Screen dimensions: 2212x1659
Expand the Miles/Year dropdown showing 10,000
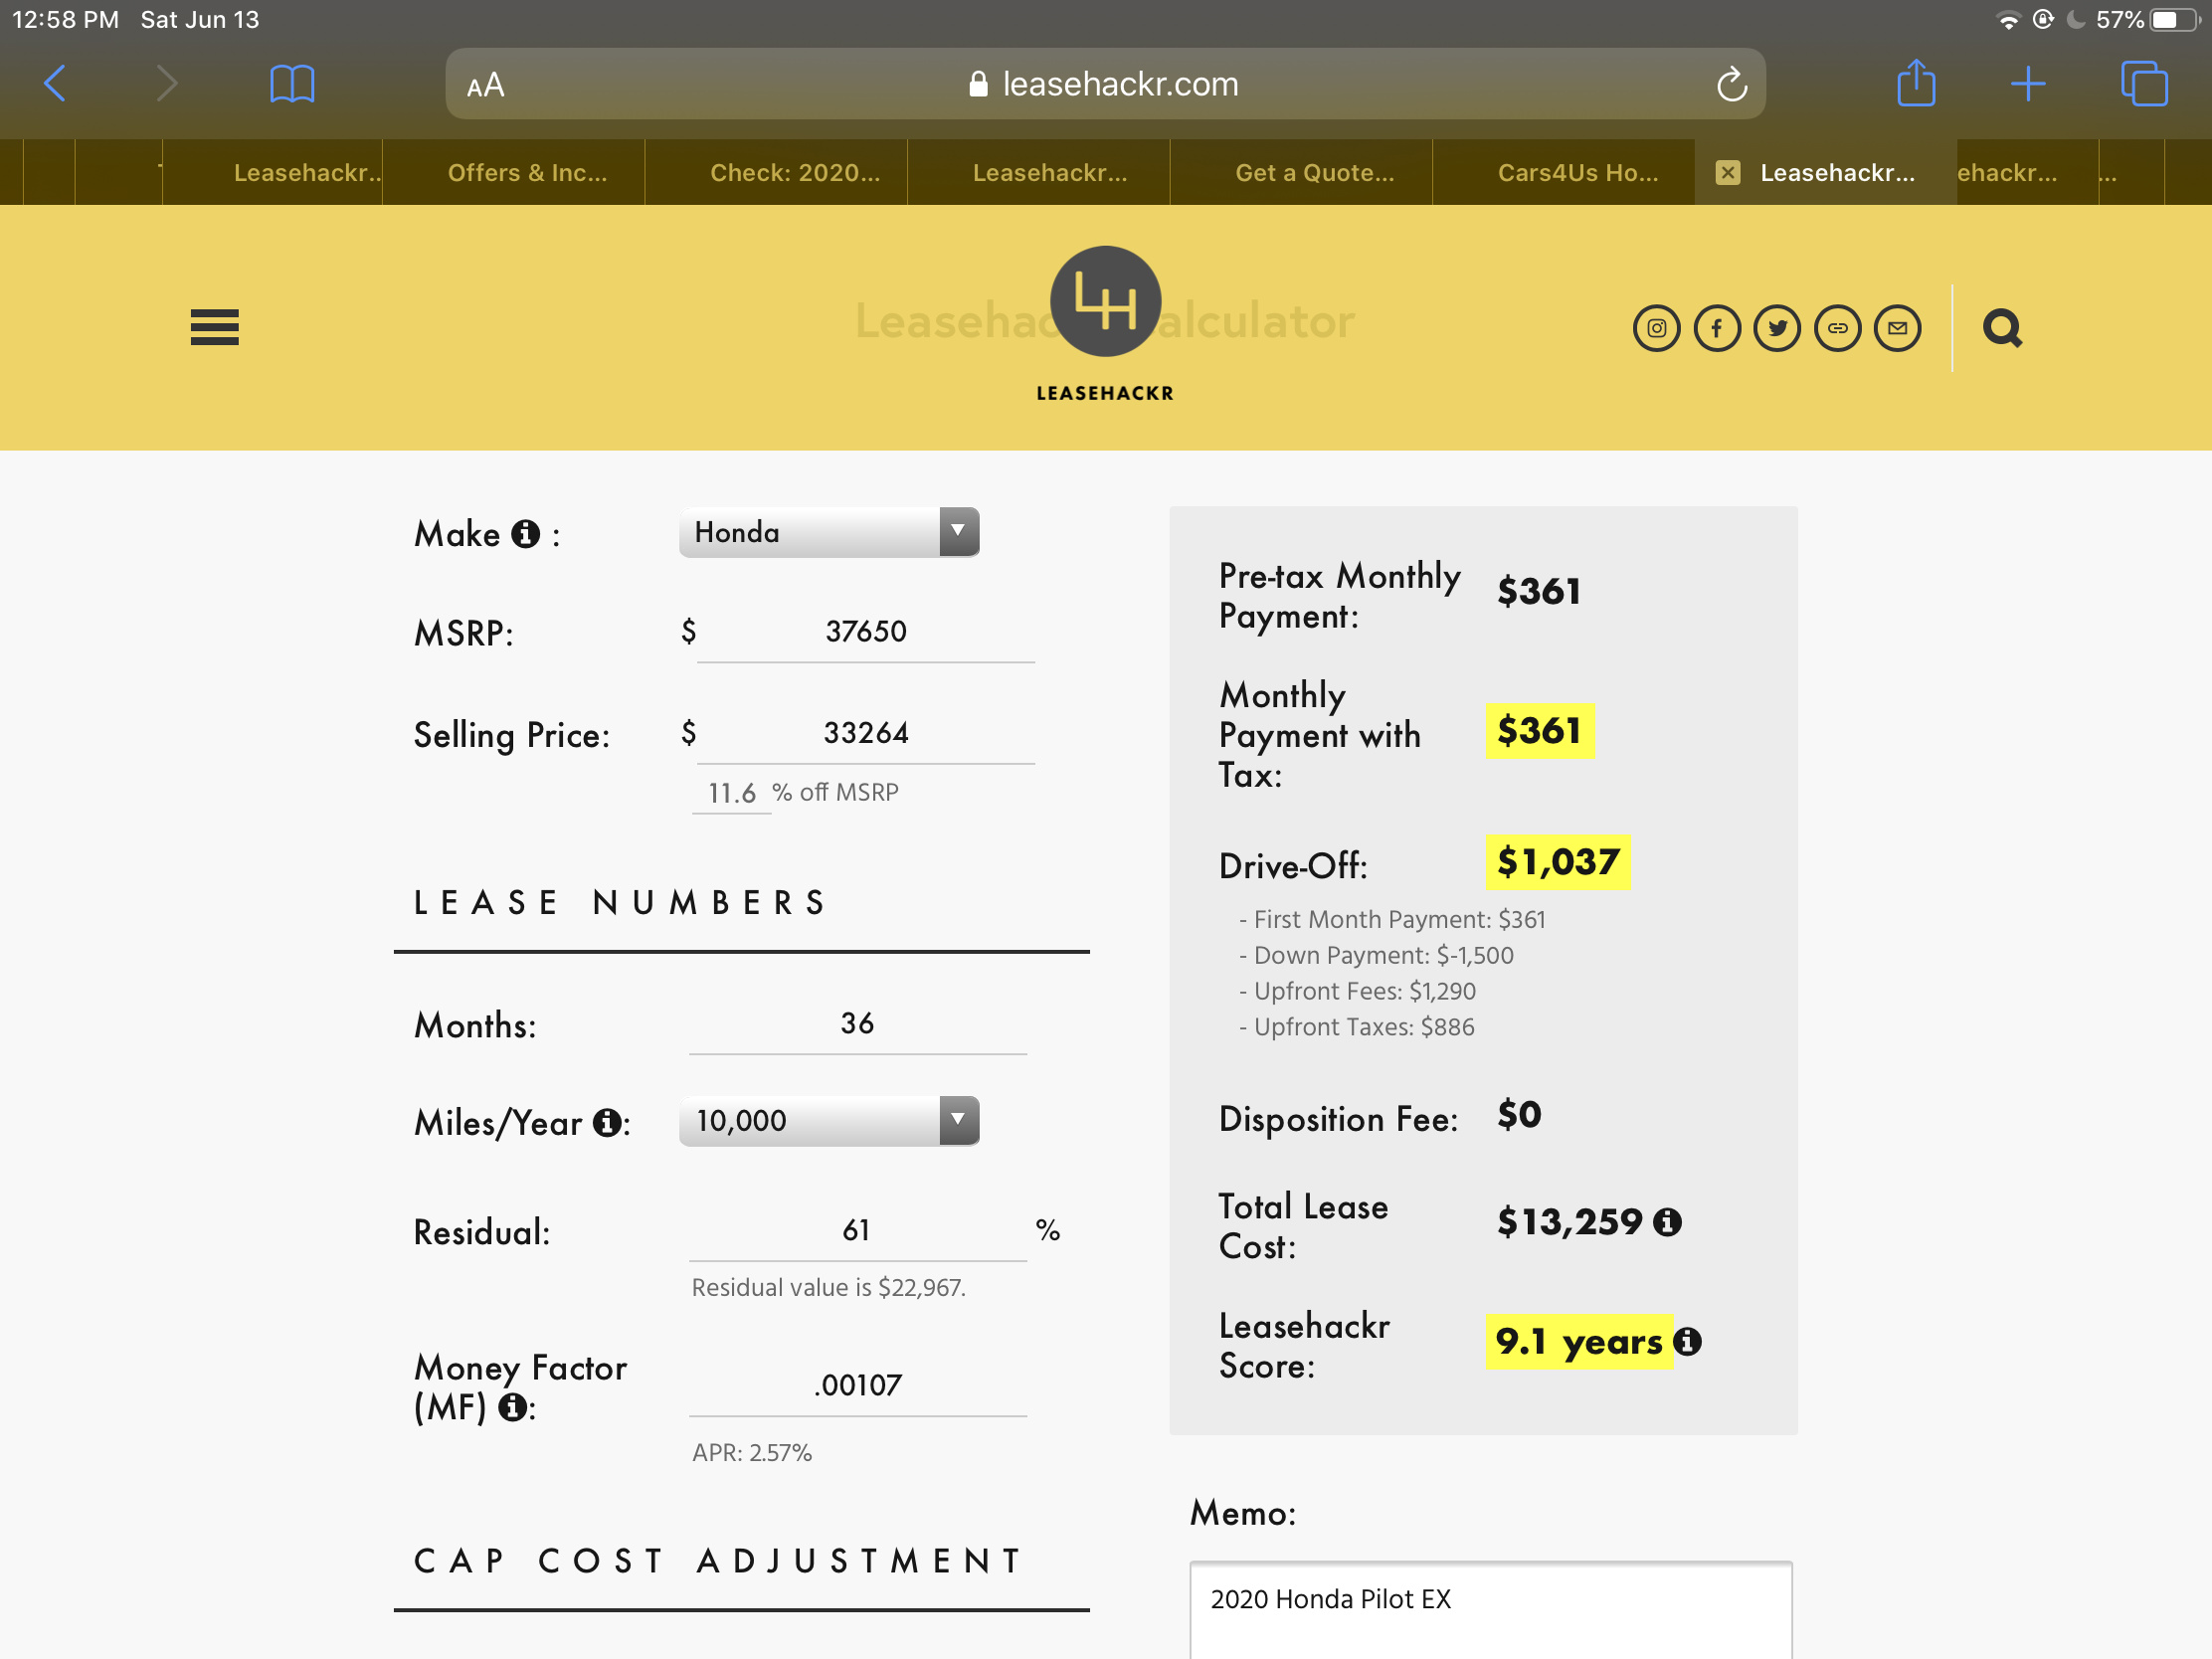(829, 1120)
